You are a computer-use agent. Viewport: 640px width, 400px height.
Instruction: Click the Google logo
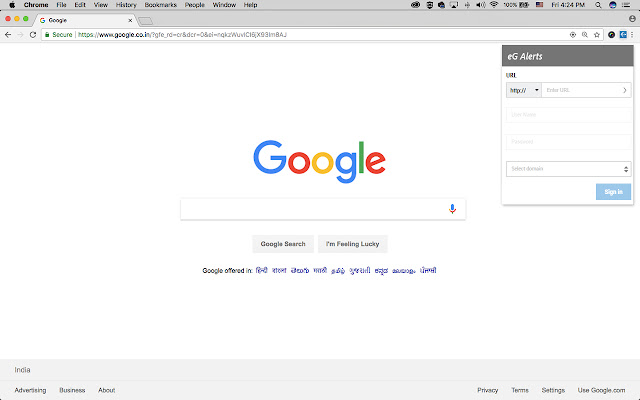pyautogui.click(x=319, y=162)
